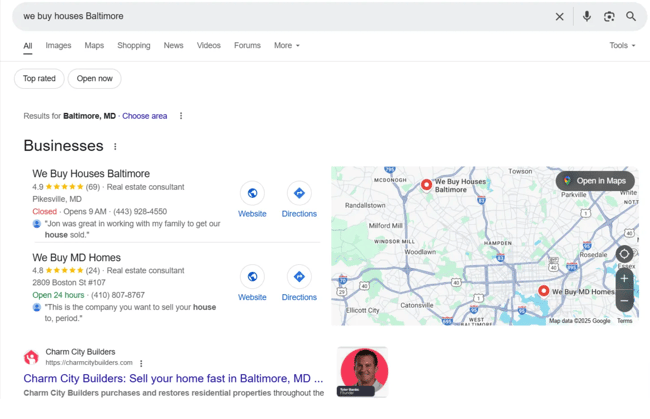
Task: Open three-dot menu next to charmcitybuilders.com URL
Action: pyautogui.click(x=141, y=363)
